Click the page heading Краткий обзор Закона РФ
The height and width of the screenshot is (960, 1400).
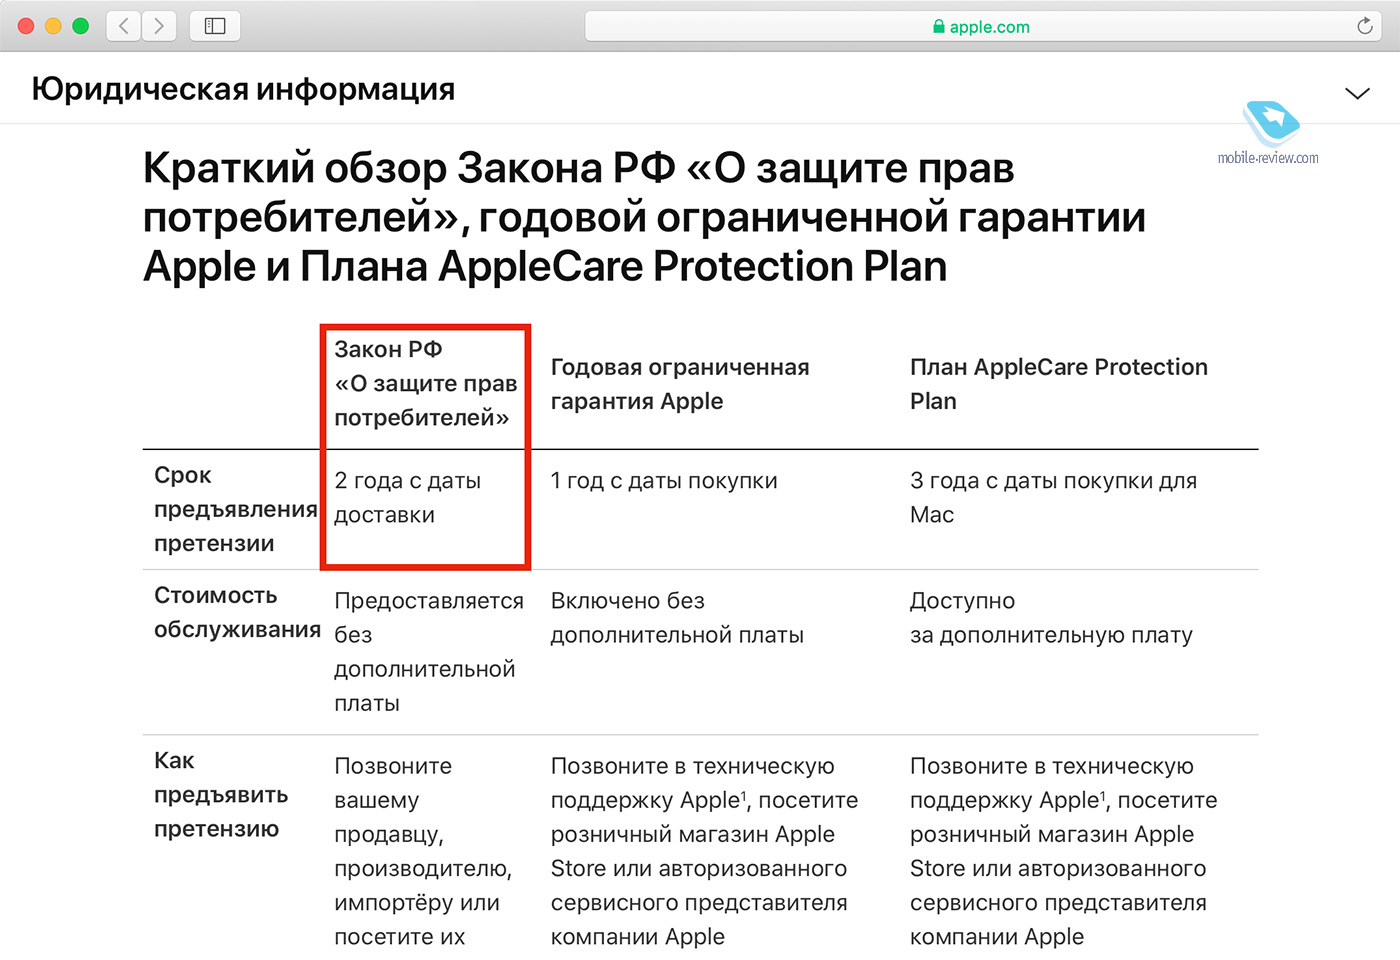644,217
